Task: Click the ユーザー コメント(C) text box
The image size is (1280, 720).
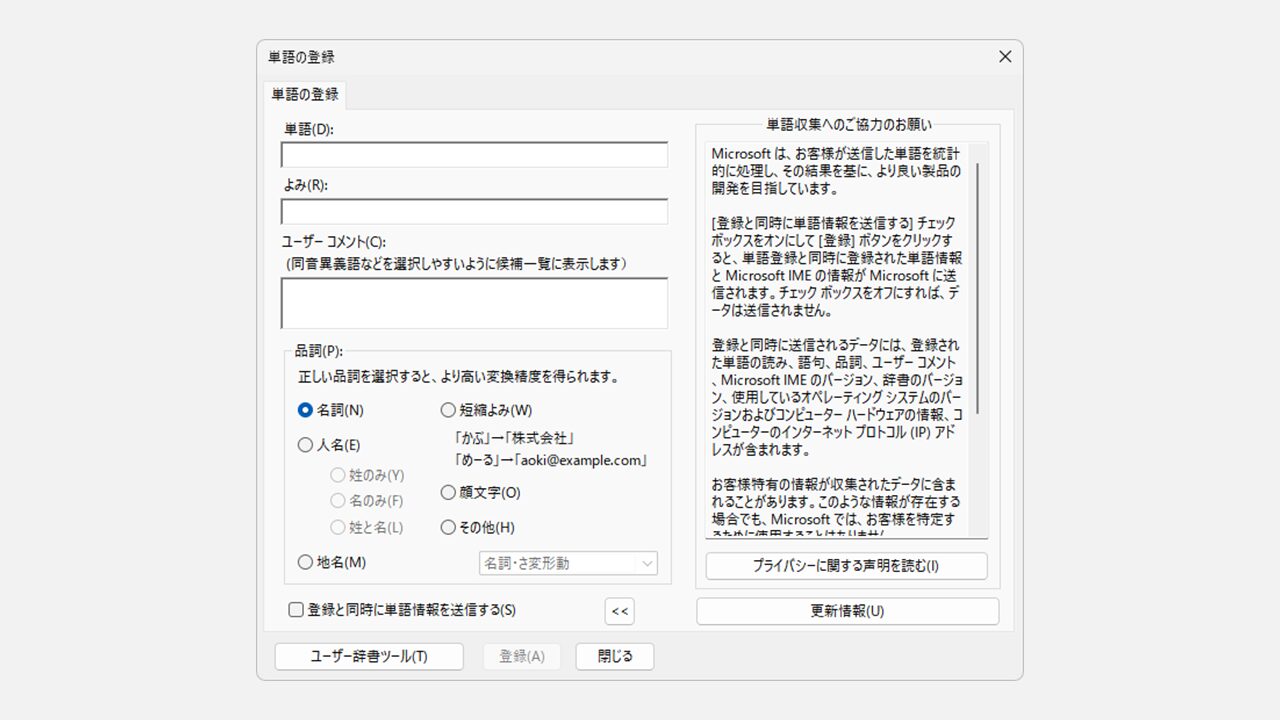Action: [474, 303]
